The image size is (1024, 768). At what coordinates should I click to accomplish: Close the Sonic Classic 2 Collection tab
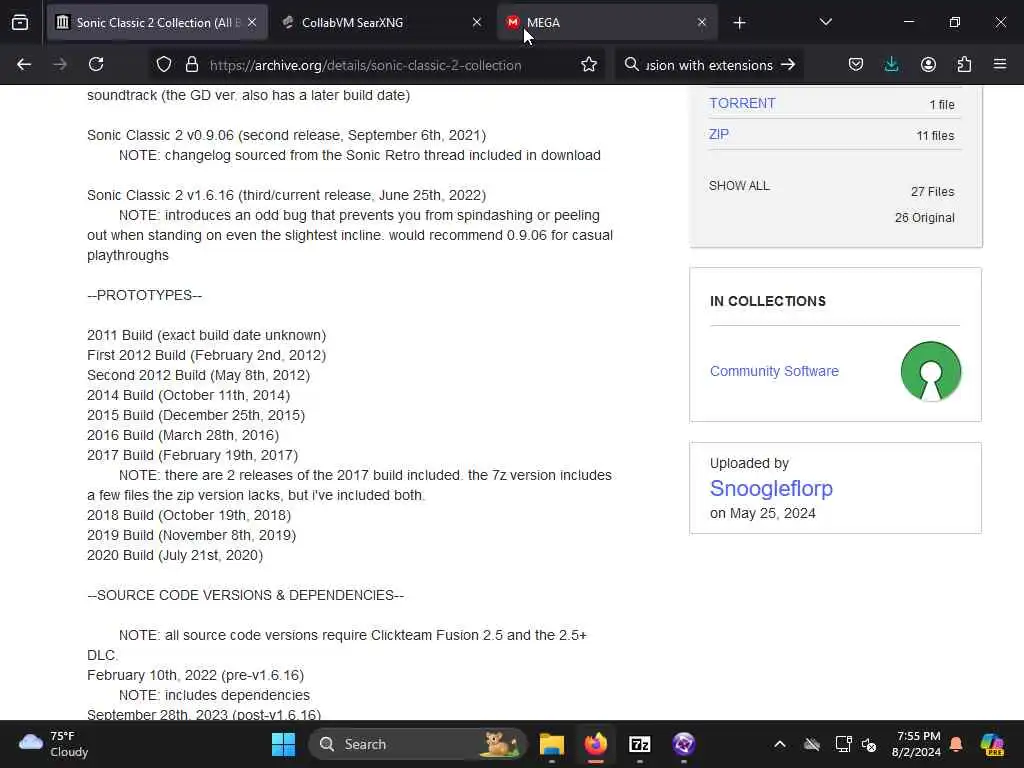[x=252, y=23]
